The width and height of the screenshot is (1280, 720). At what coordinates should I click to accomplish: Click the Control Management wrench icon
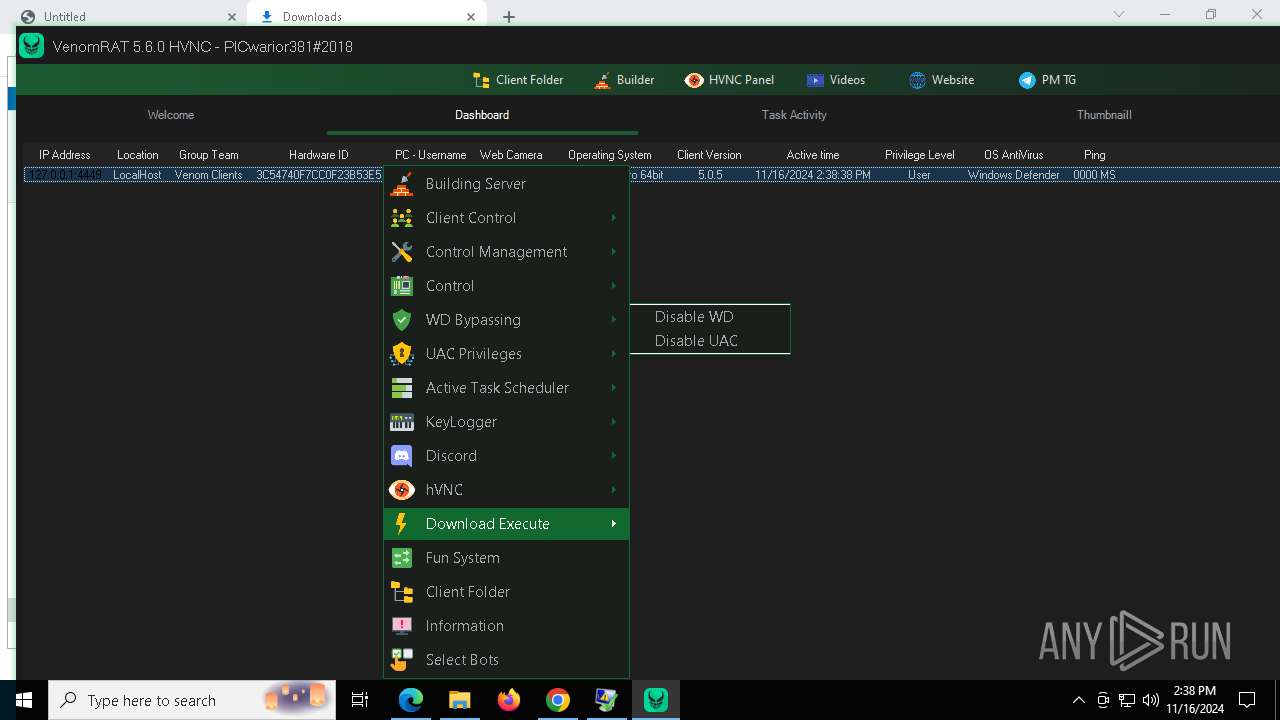coord(401,252)
